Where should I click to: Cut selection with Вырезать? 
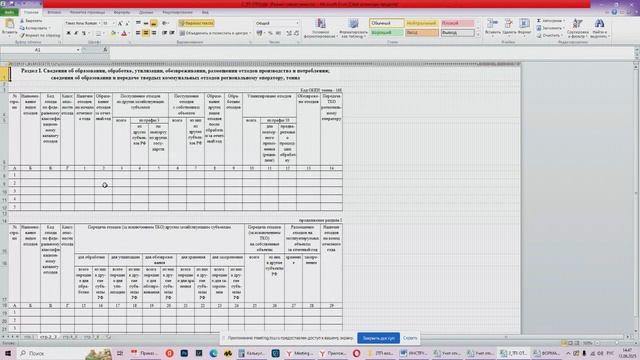pos(31,20)
